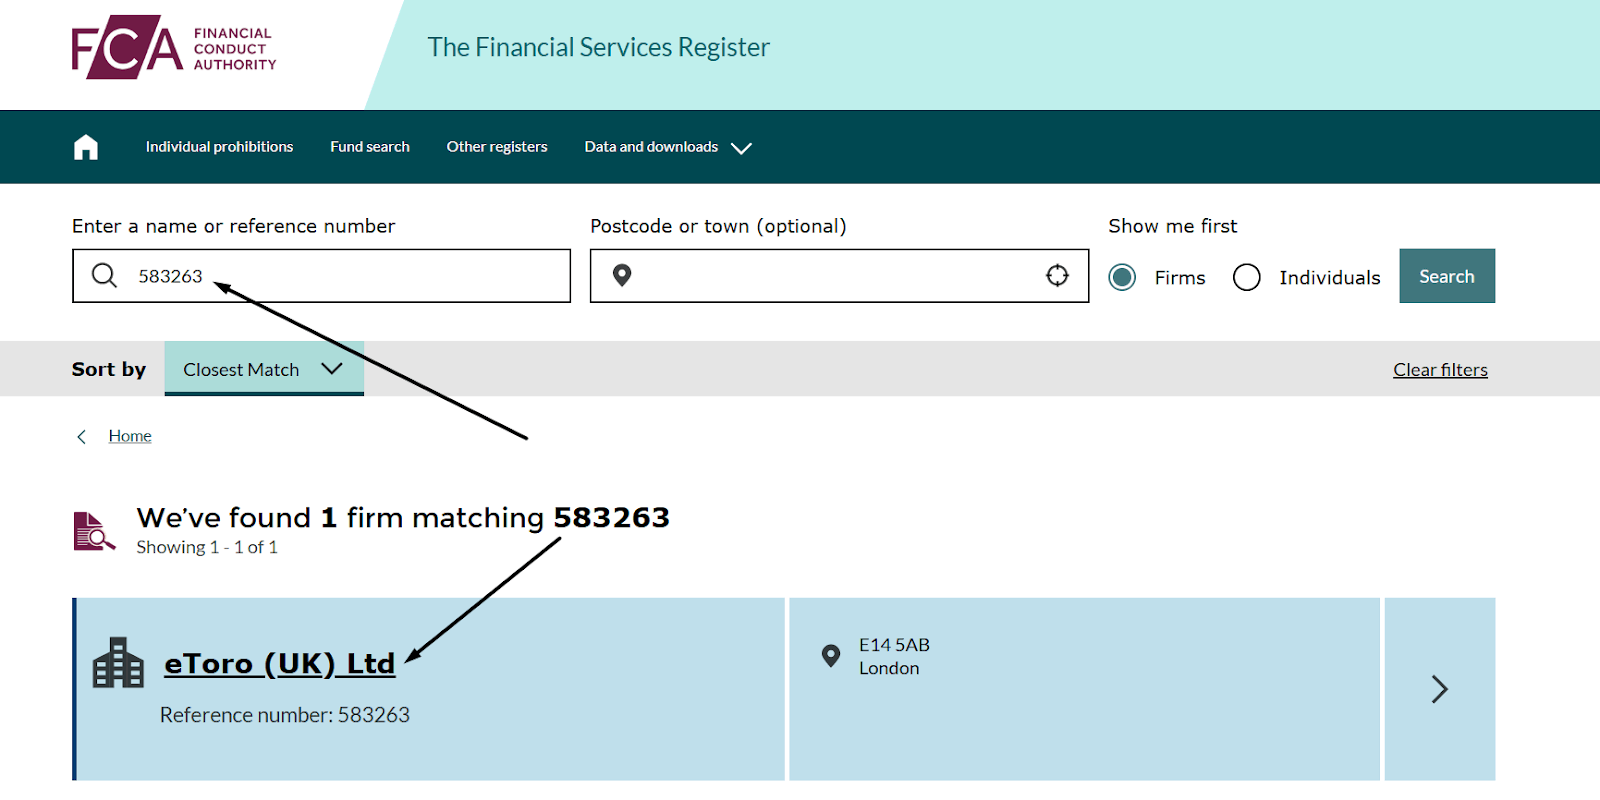Go to Fund search
The height and width of the screenshot is (800, 1600).
(370, 147)
